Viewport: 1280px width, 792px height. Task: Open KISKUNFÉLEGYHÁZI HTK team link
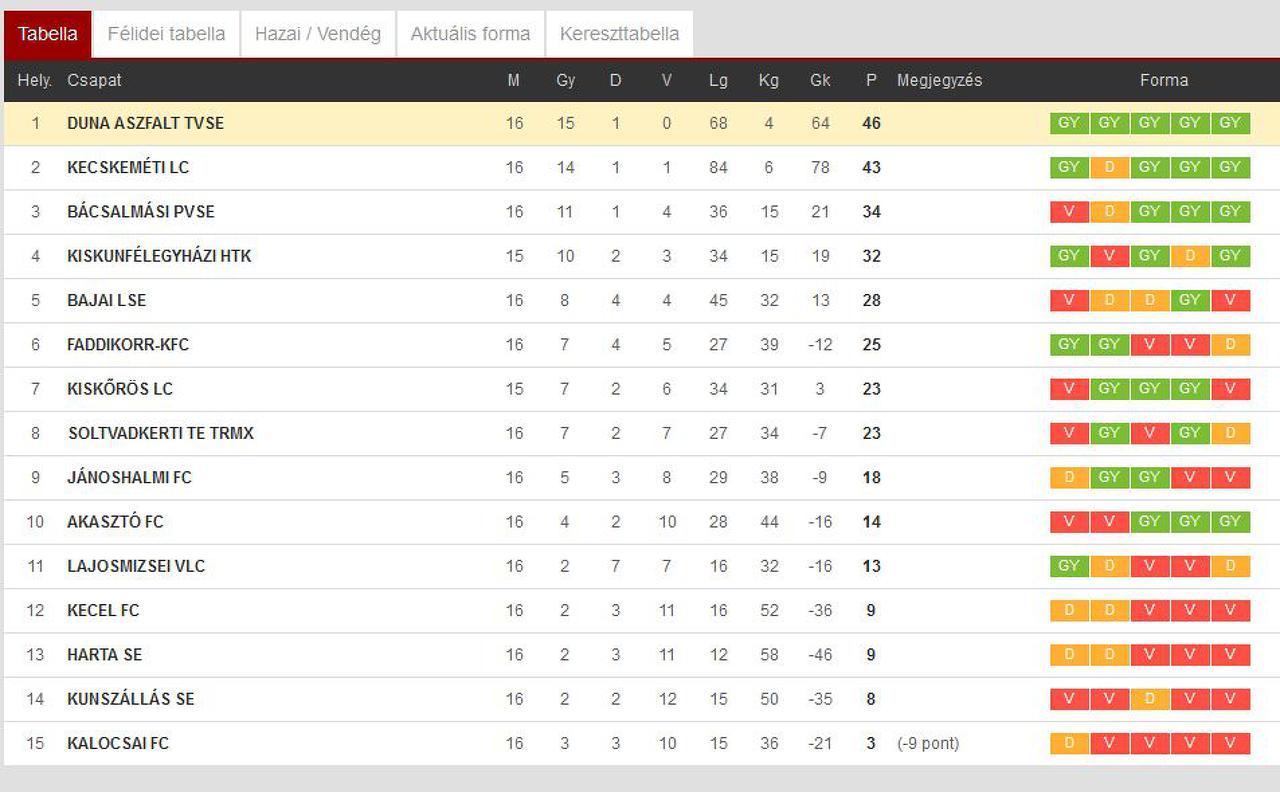159,256
